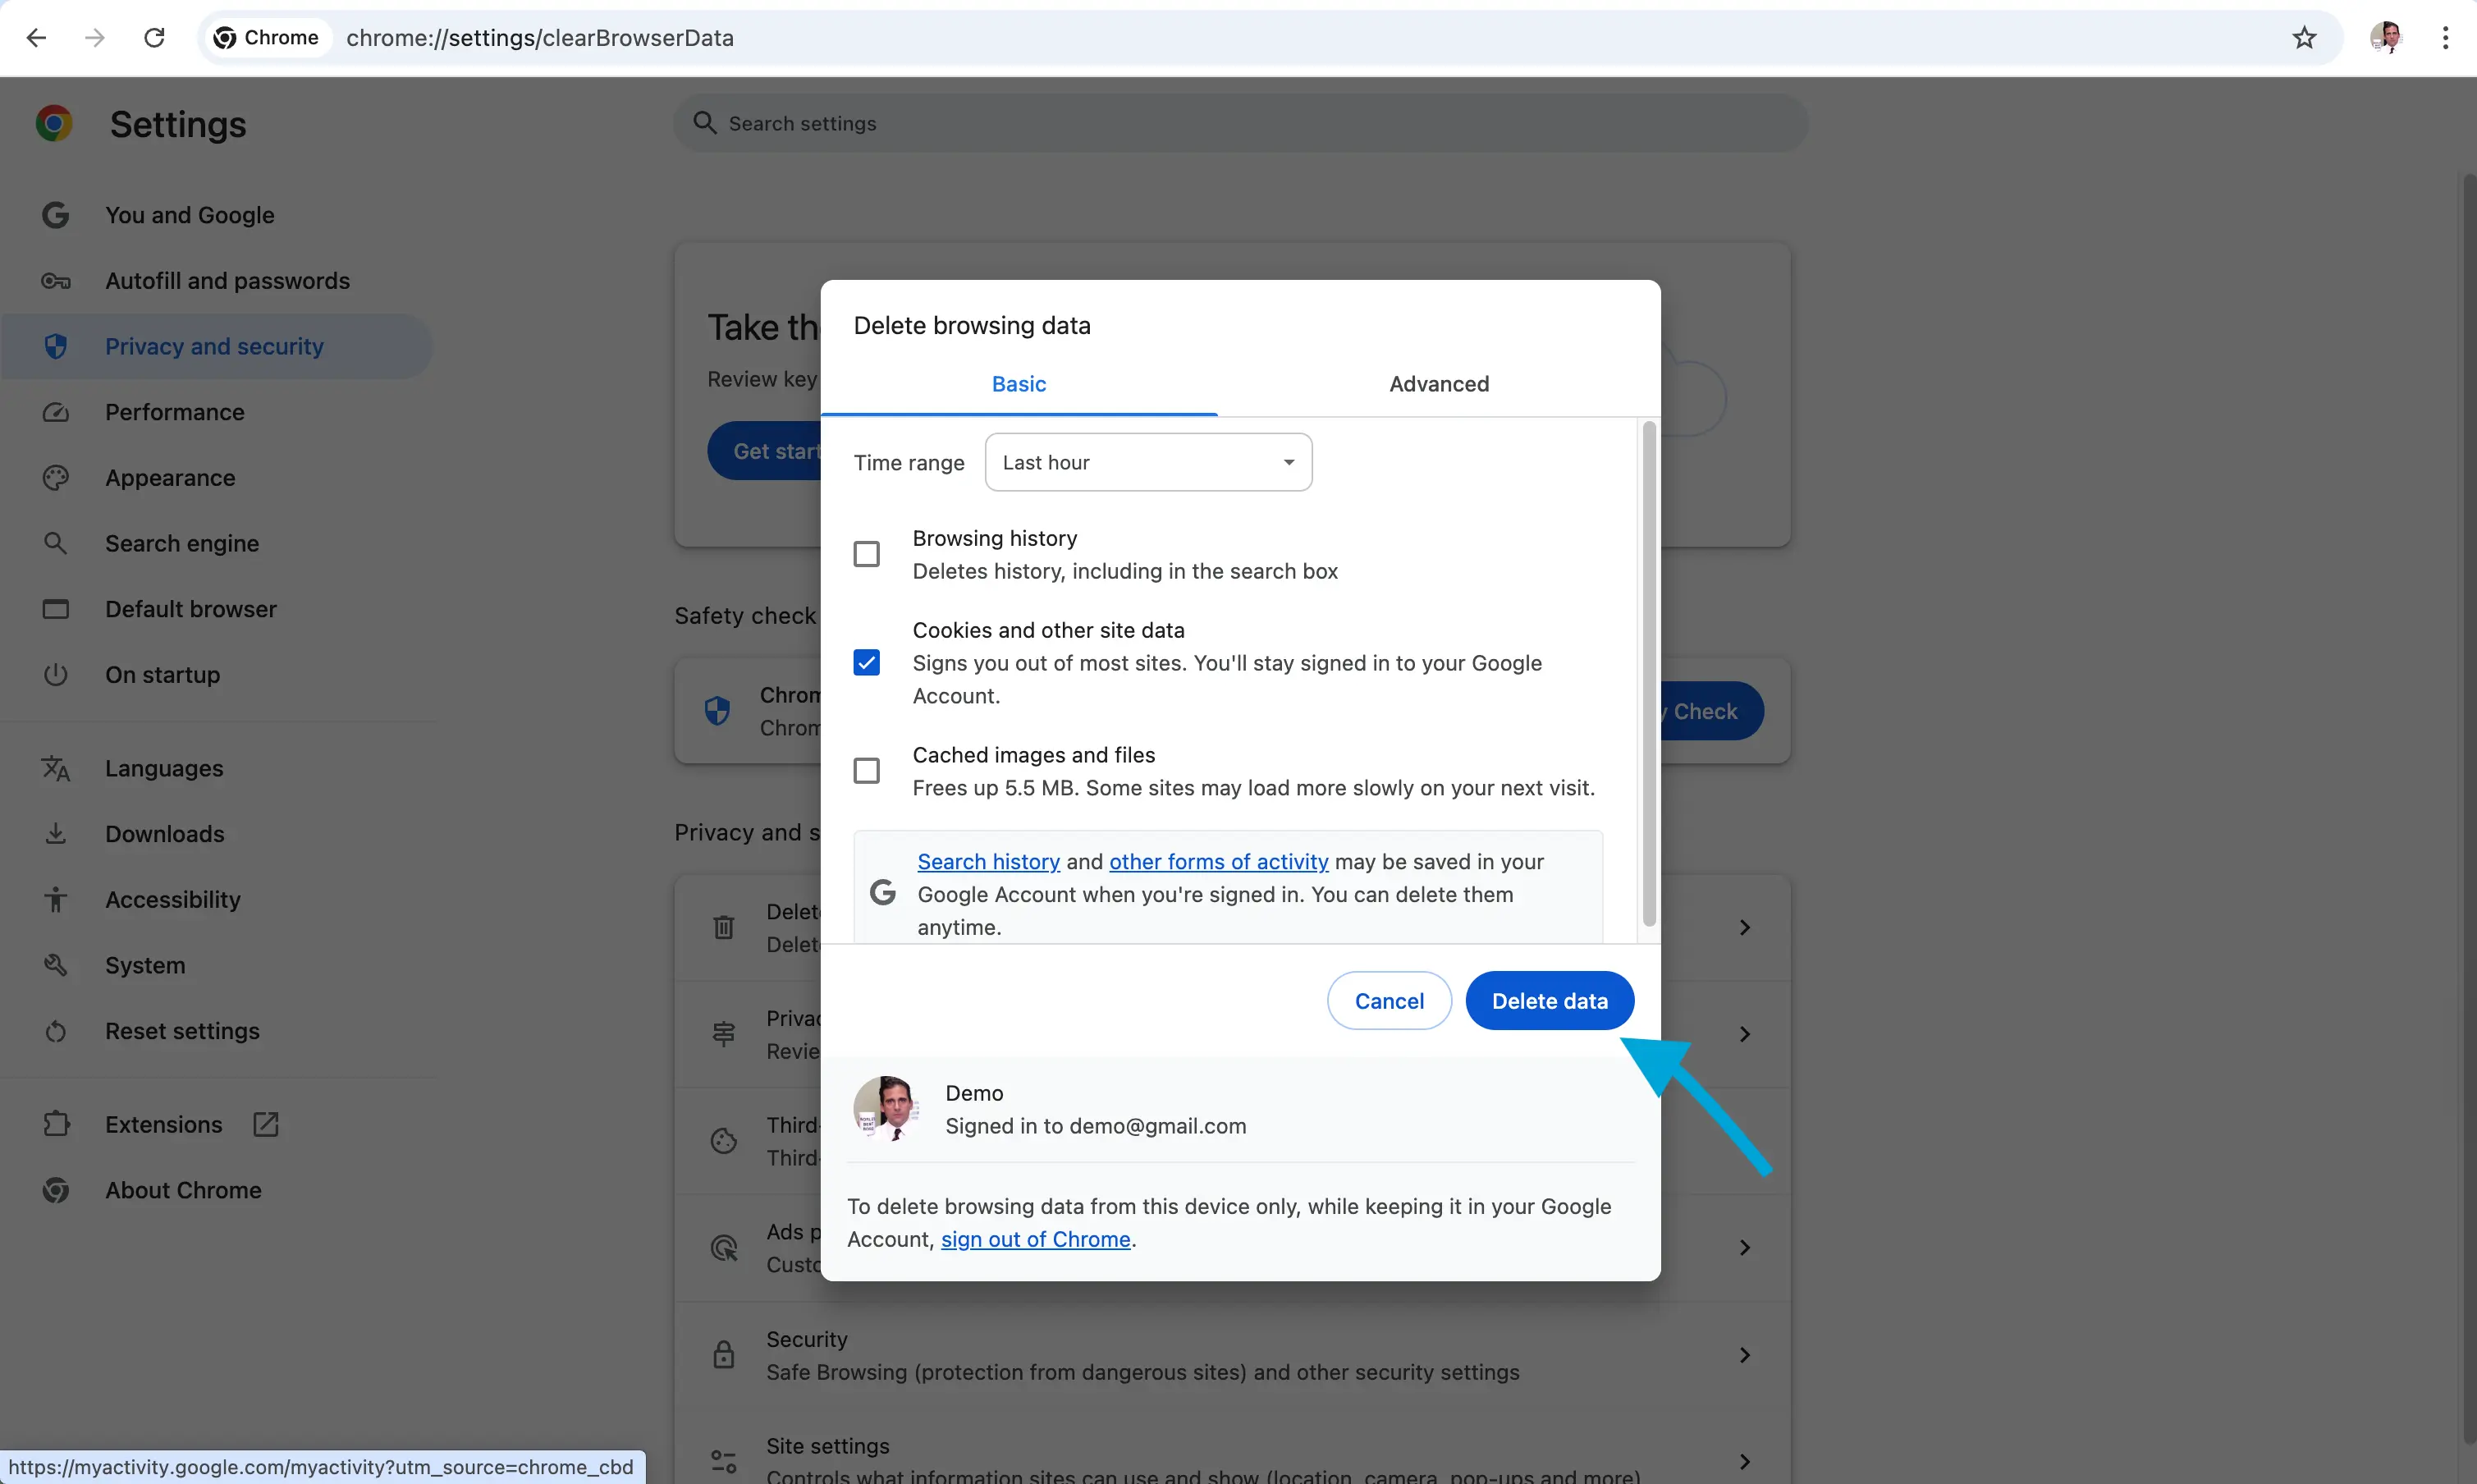Expand the Security row chevron
This screenshot has height=1484, width=2477.
coord(1745,1355)
